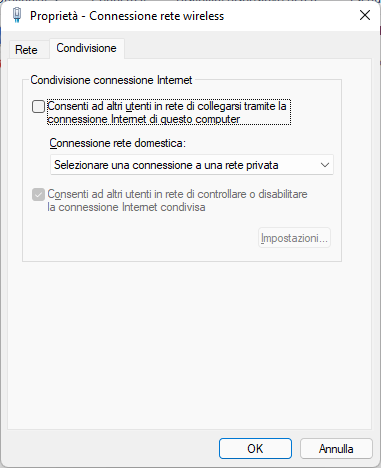The image size is (381, 468).
Task: Open the Impostazioni... settings button
Action: 294,238
